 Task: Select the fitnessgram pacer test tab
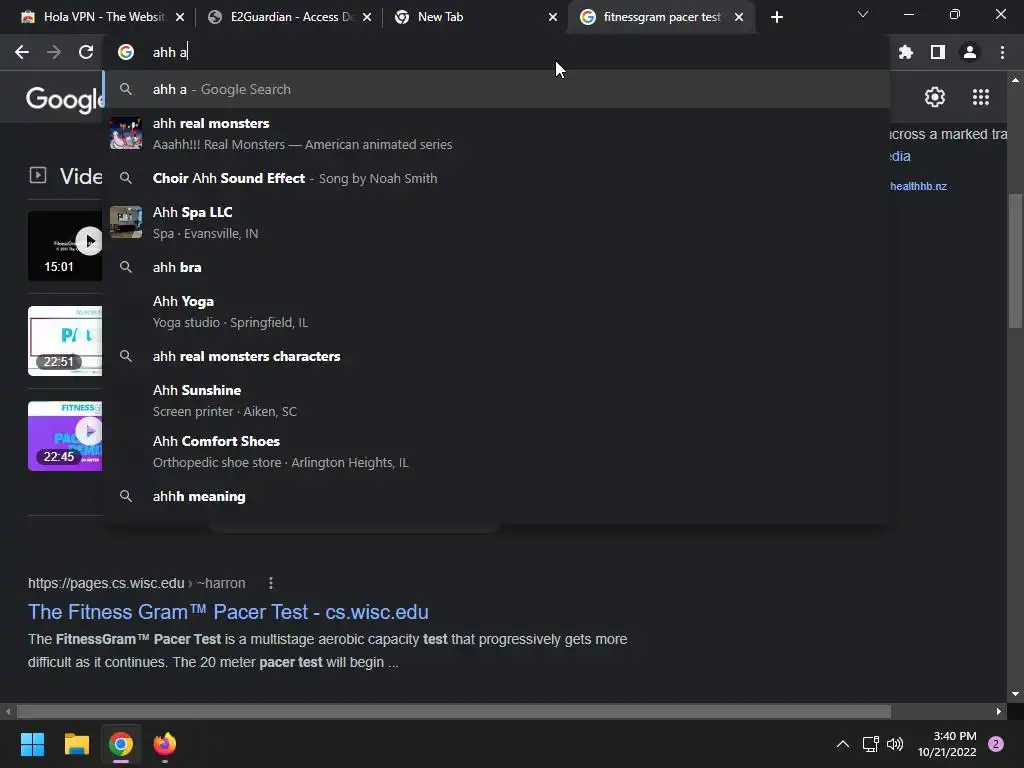coord(662,17)
